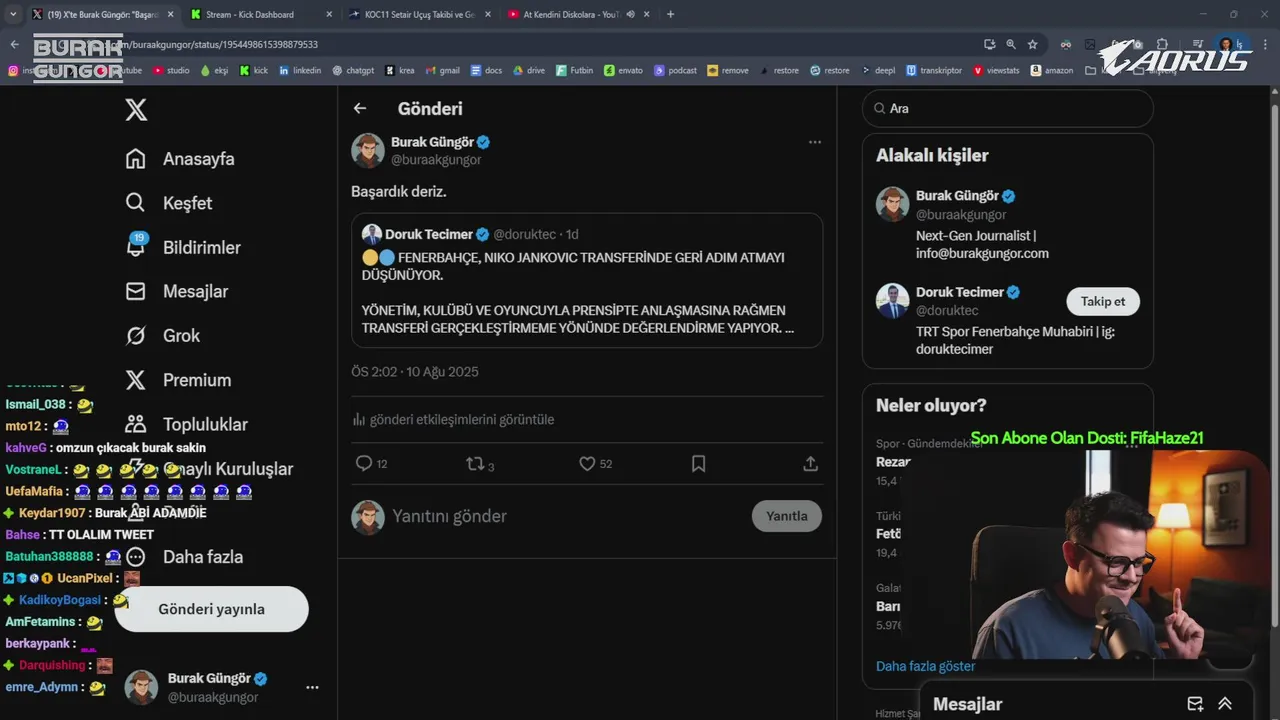The height and width of the screenshot is (720, 1280).
Task: Click the post timestamp ÖS 2:02 · 10 Ağu 2025
Action: (x=415, y=372)
